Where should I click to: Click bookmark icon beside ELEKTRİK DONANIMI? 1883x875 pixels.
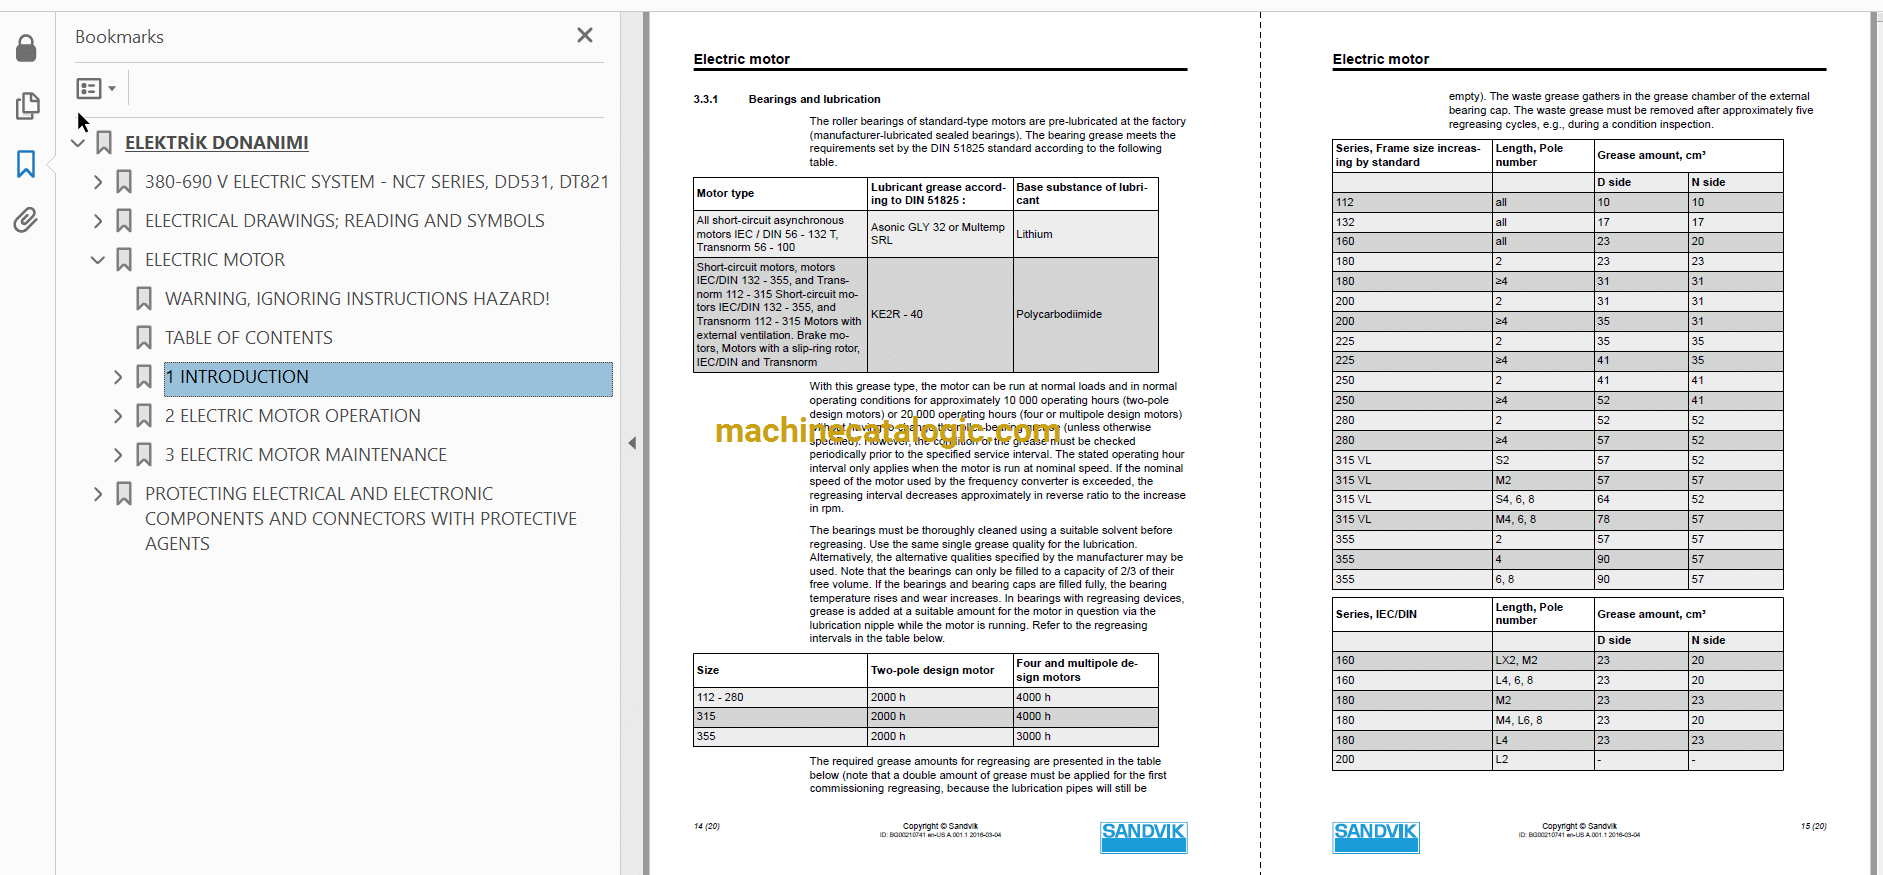pyautogui.click(x=104, y=143)
